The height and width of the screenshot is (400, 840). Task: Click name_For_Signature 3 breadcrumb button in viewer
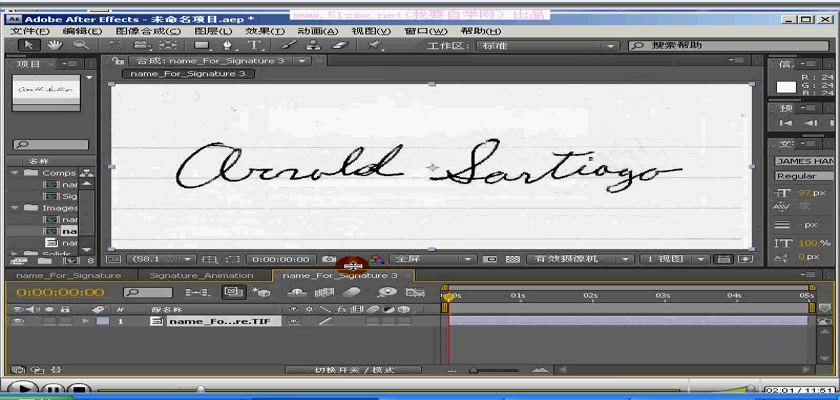click(188, 74)
